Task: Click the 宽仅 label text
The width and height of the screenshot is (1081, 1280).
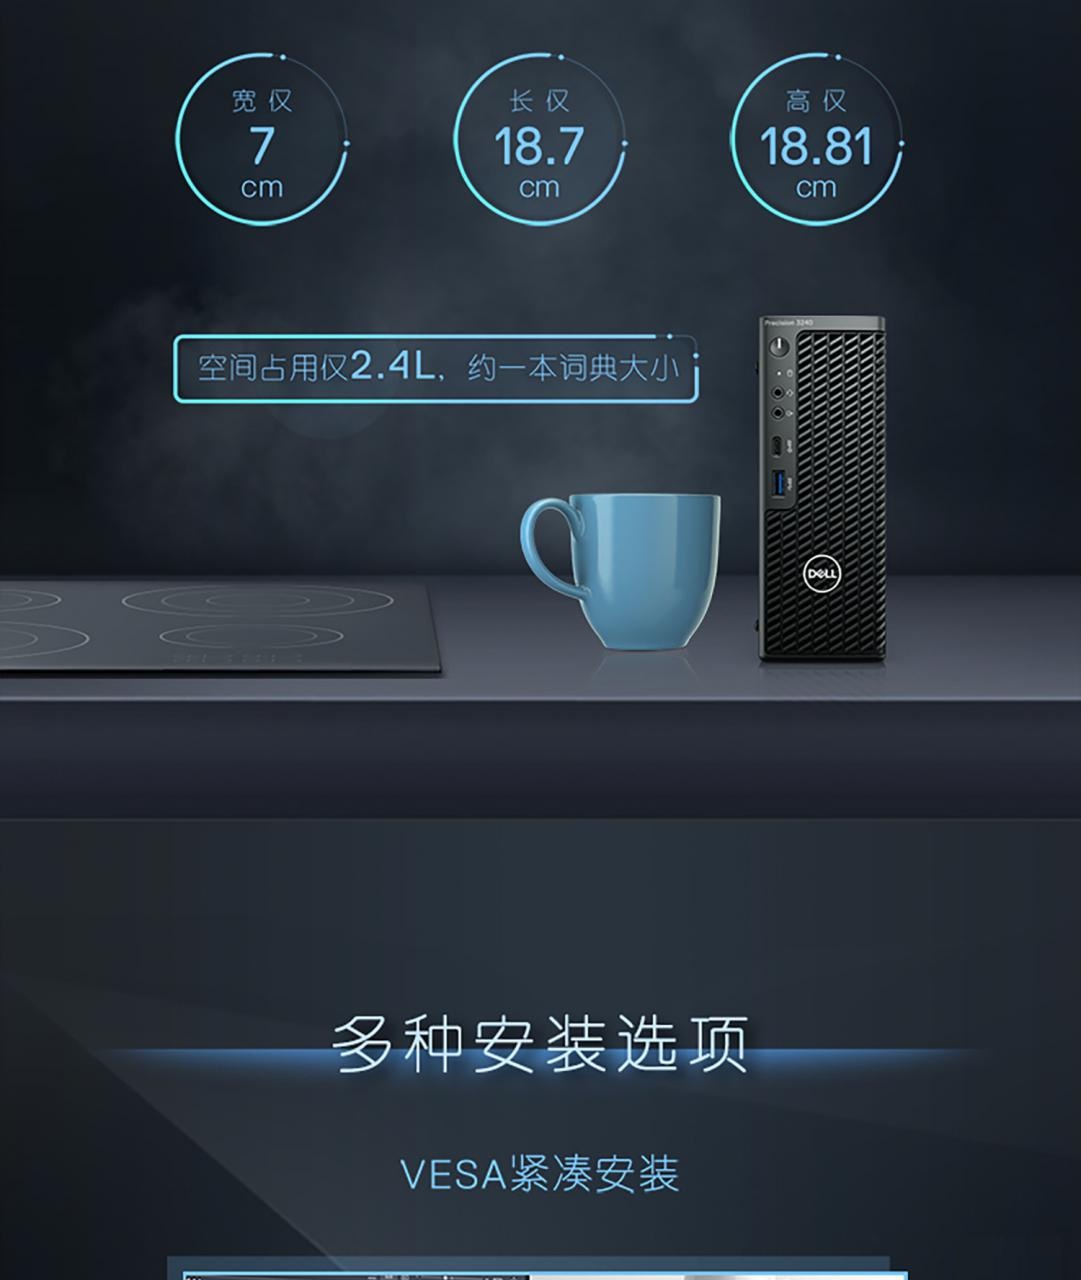Action: (x=262, y=101)
